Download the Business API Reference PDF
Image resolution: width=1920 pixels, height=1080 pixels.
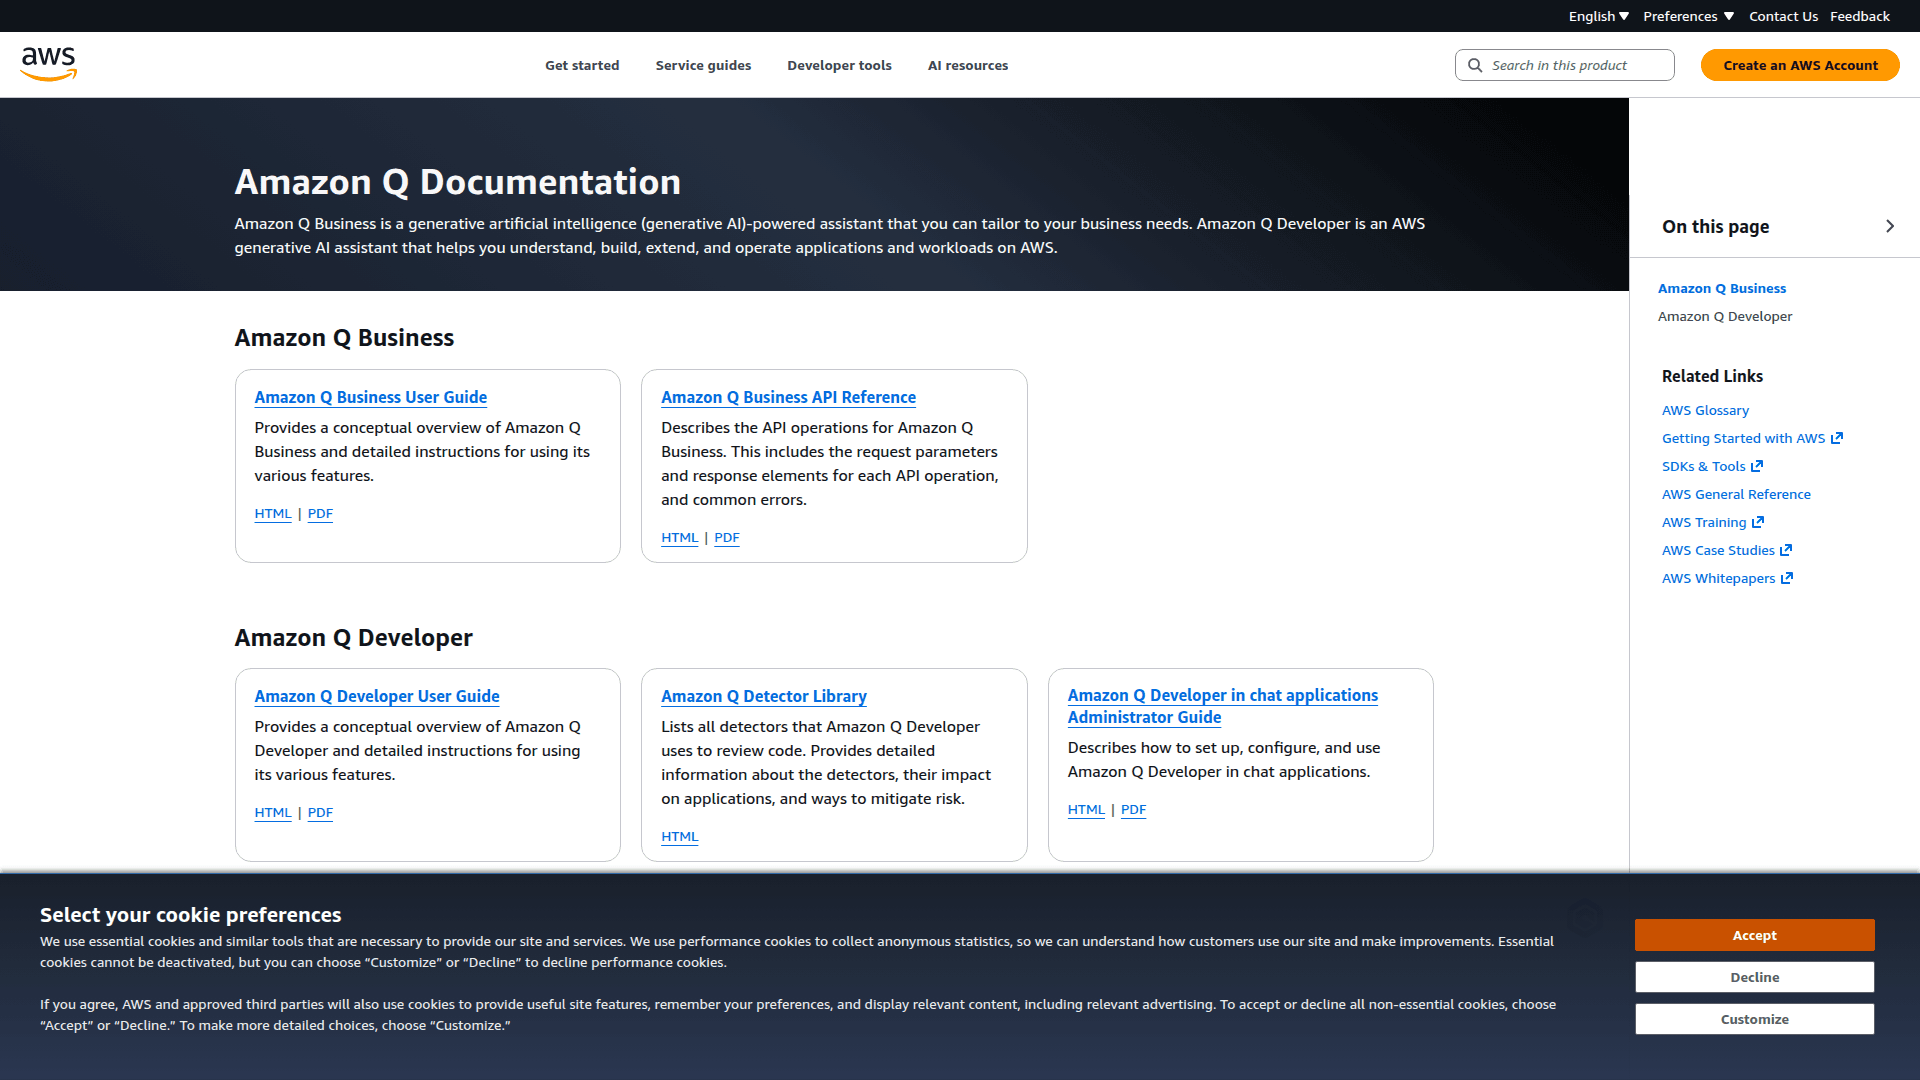point(727,537)
